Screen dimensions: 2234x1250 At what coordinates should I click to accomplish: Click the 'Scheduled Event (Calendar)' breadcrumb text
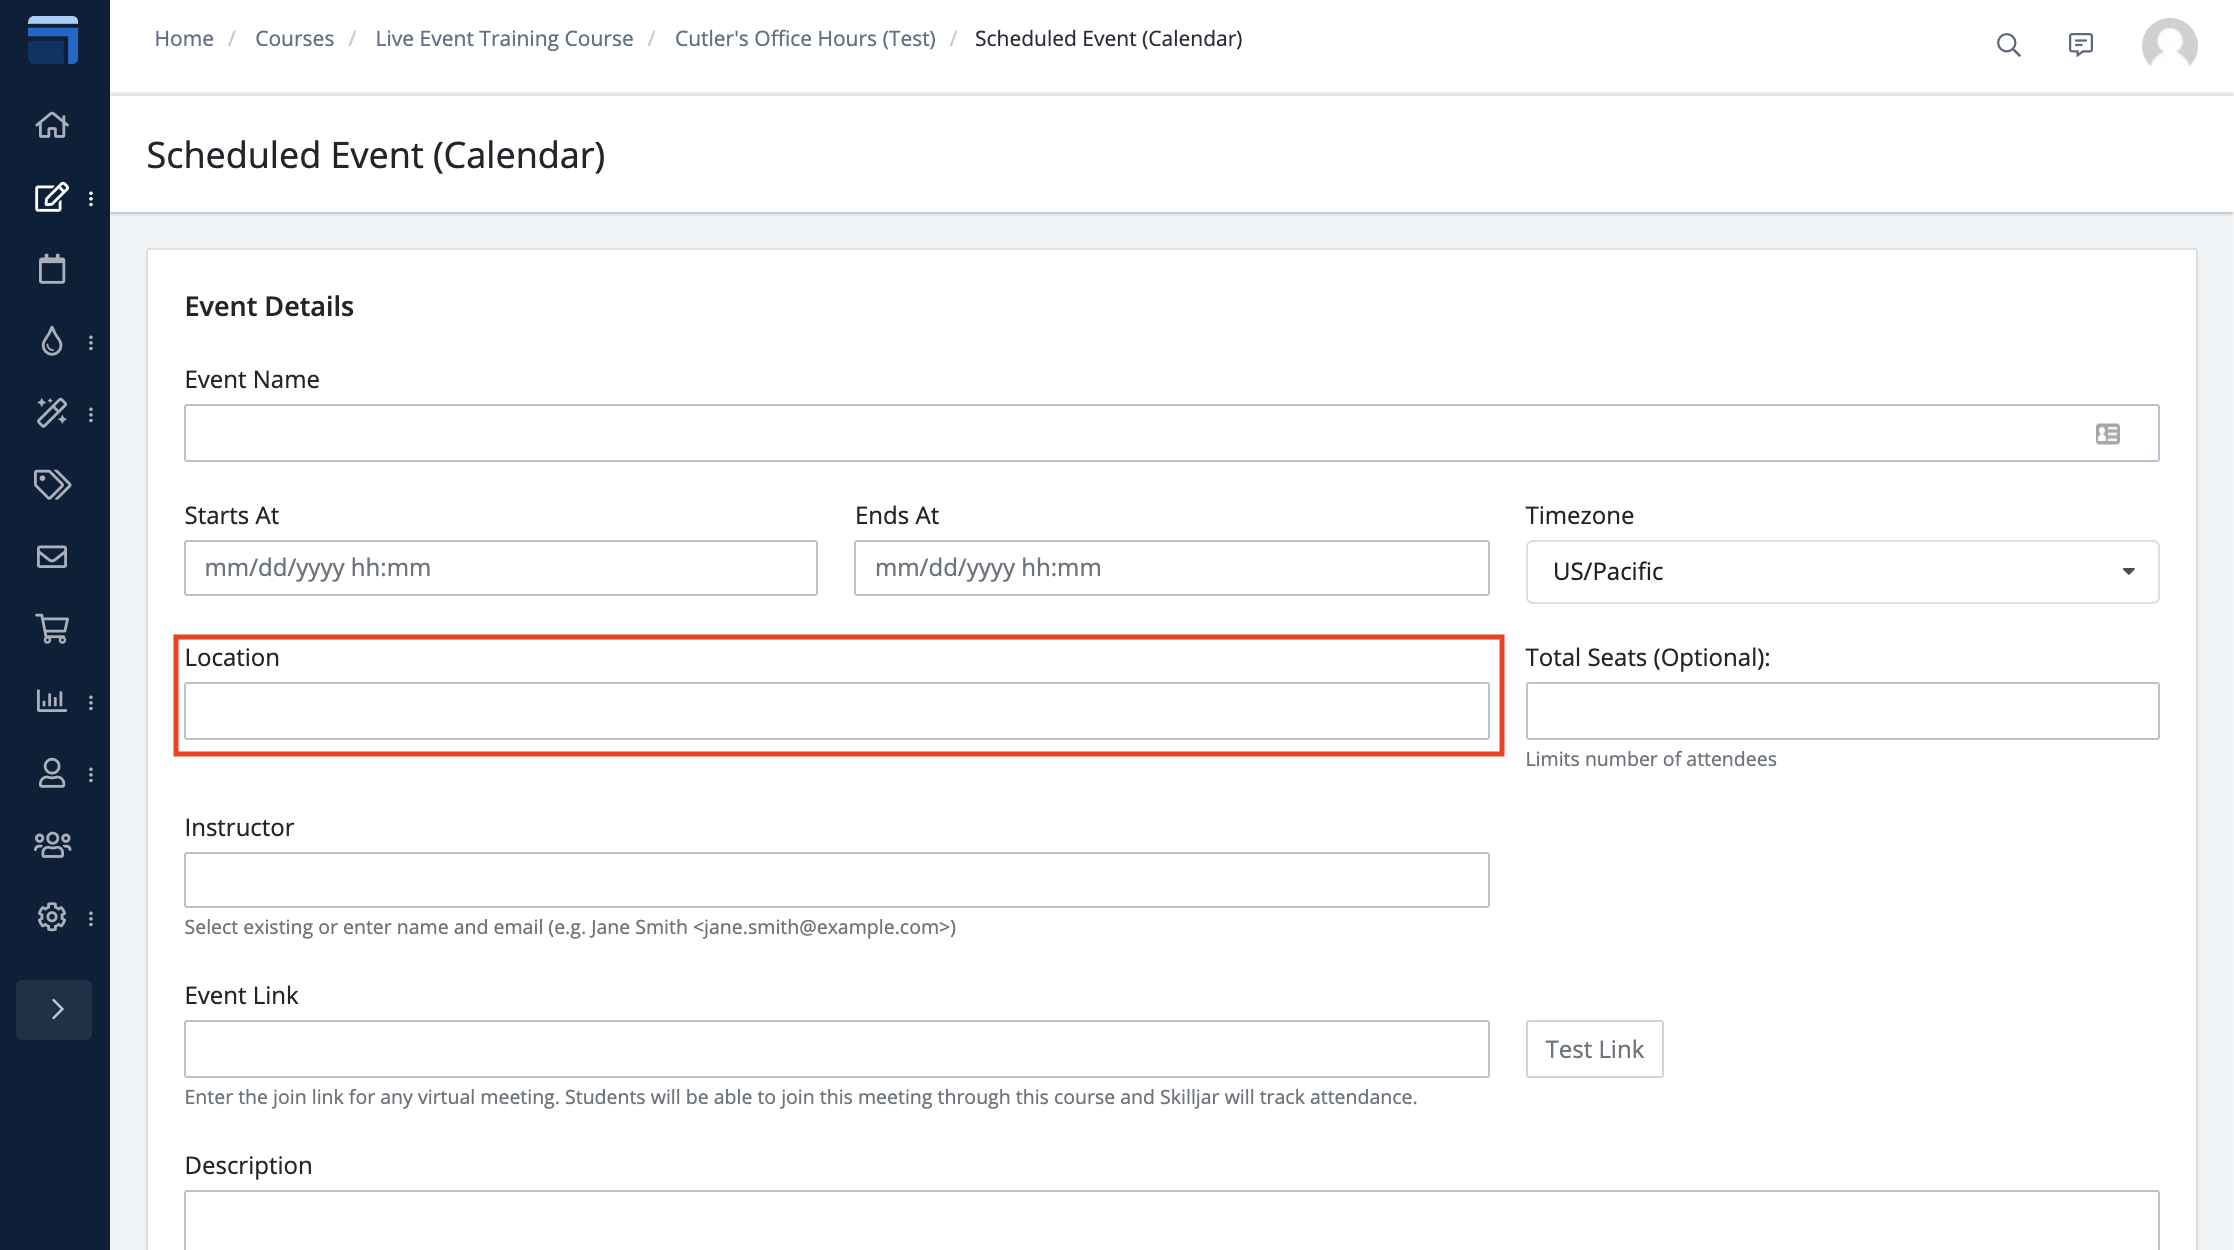[1108, 38]
